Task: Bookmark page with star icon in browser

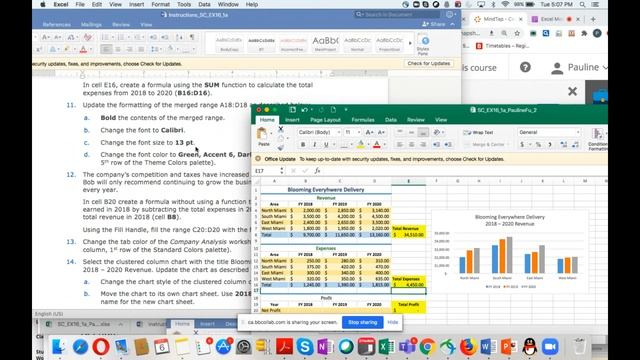Action: coord(517,33)
